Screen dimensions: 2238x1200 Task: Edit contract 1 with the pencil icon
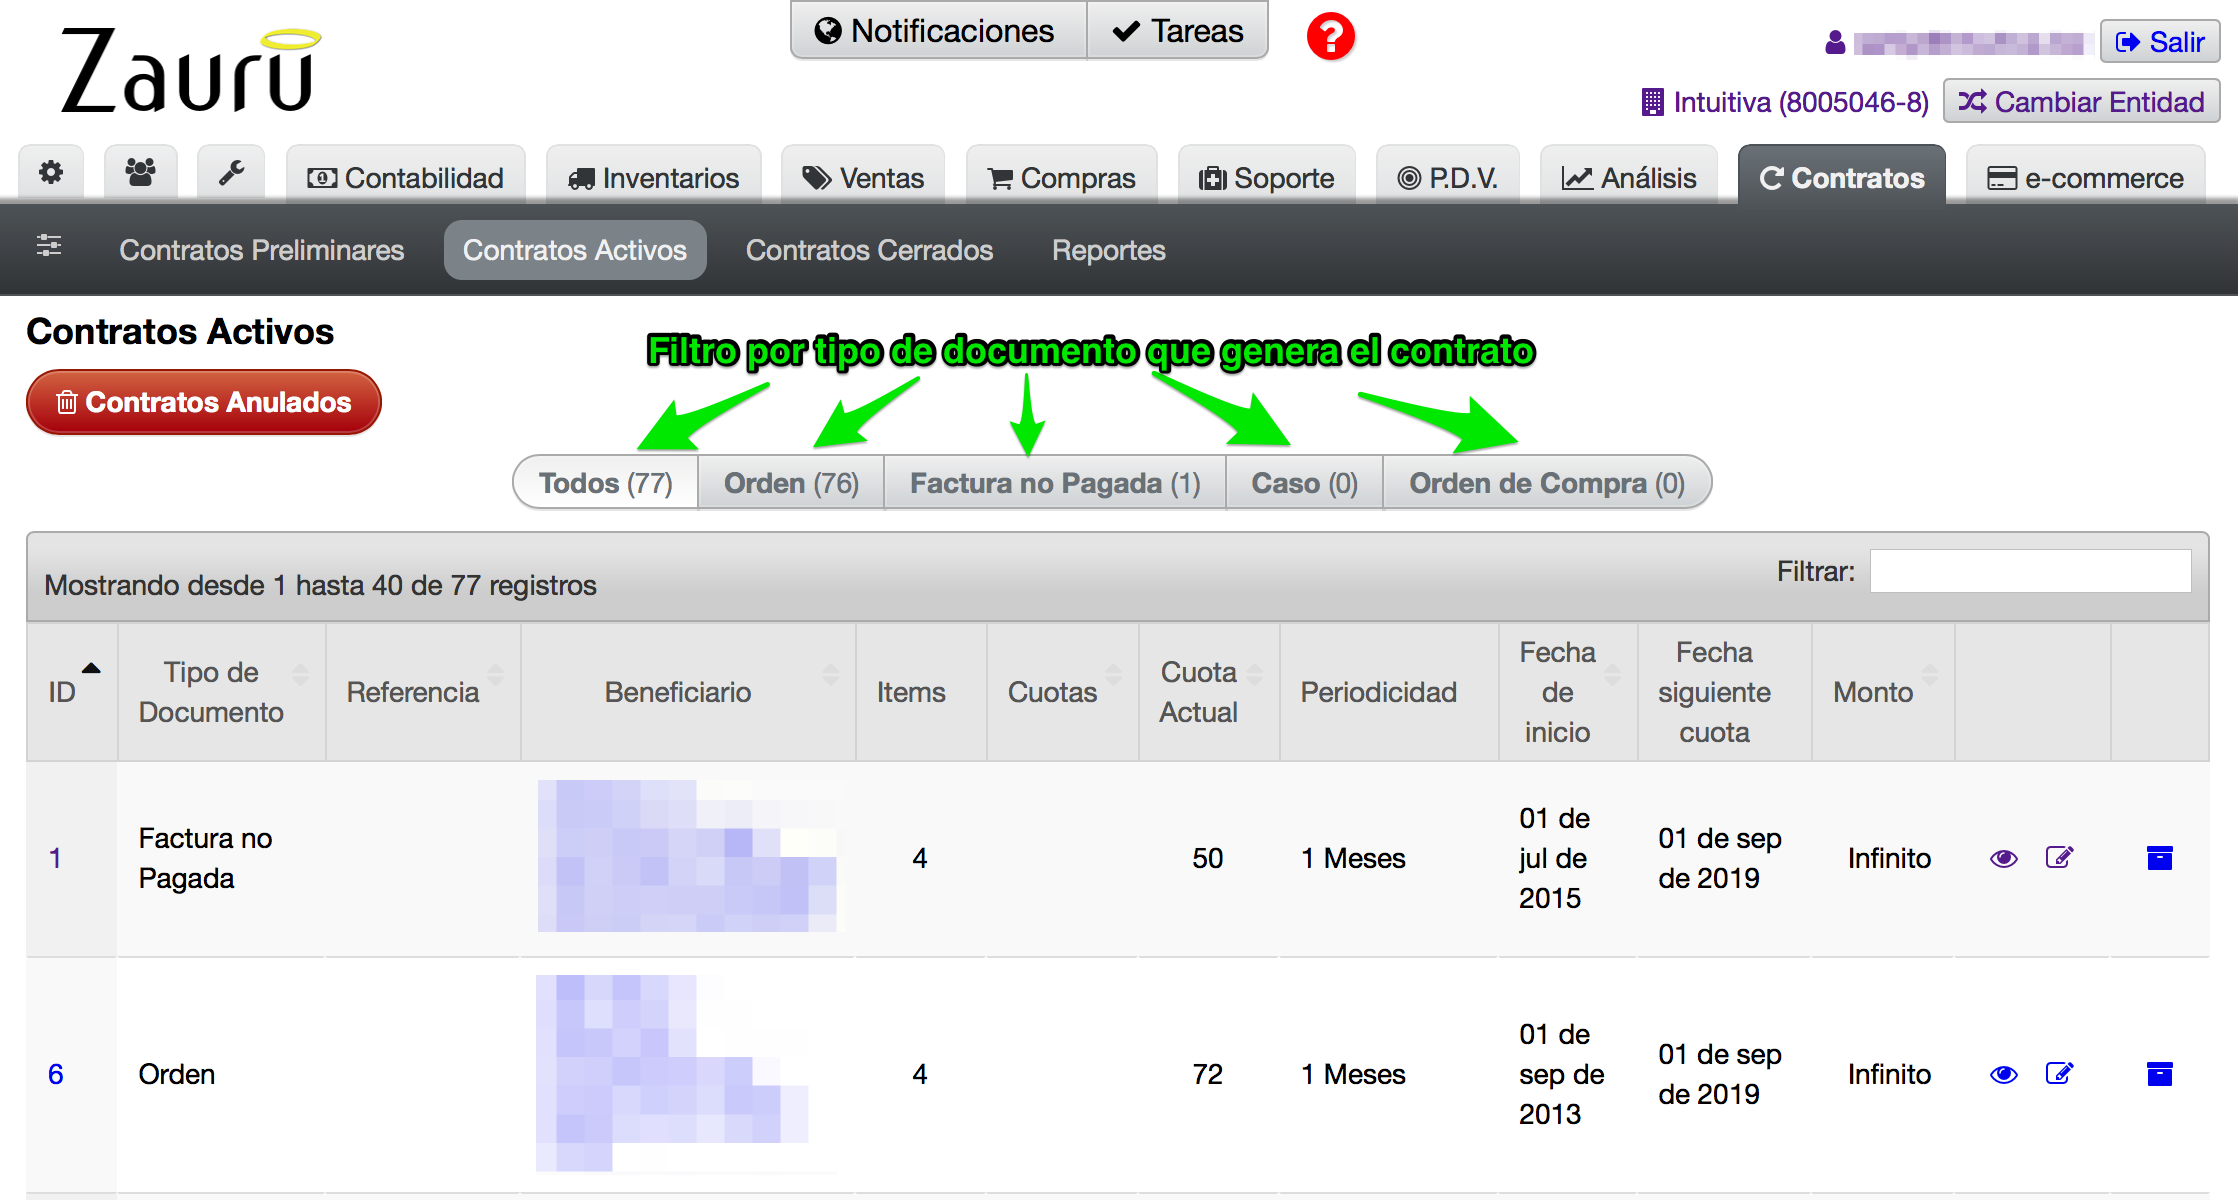2059,857
